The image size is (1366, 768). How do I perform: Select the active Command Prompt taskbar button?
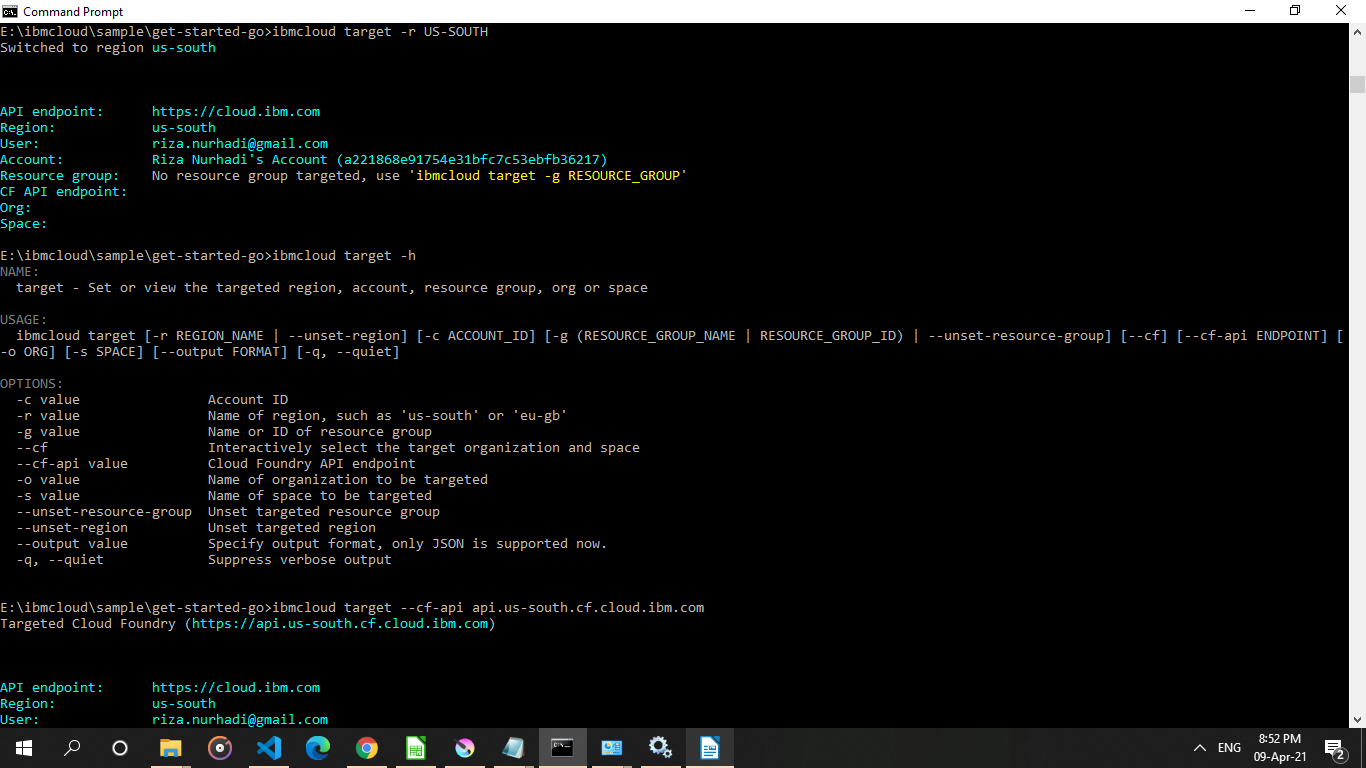coord(563,747)
